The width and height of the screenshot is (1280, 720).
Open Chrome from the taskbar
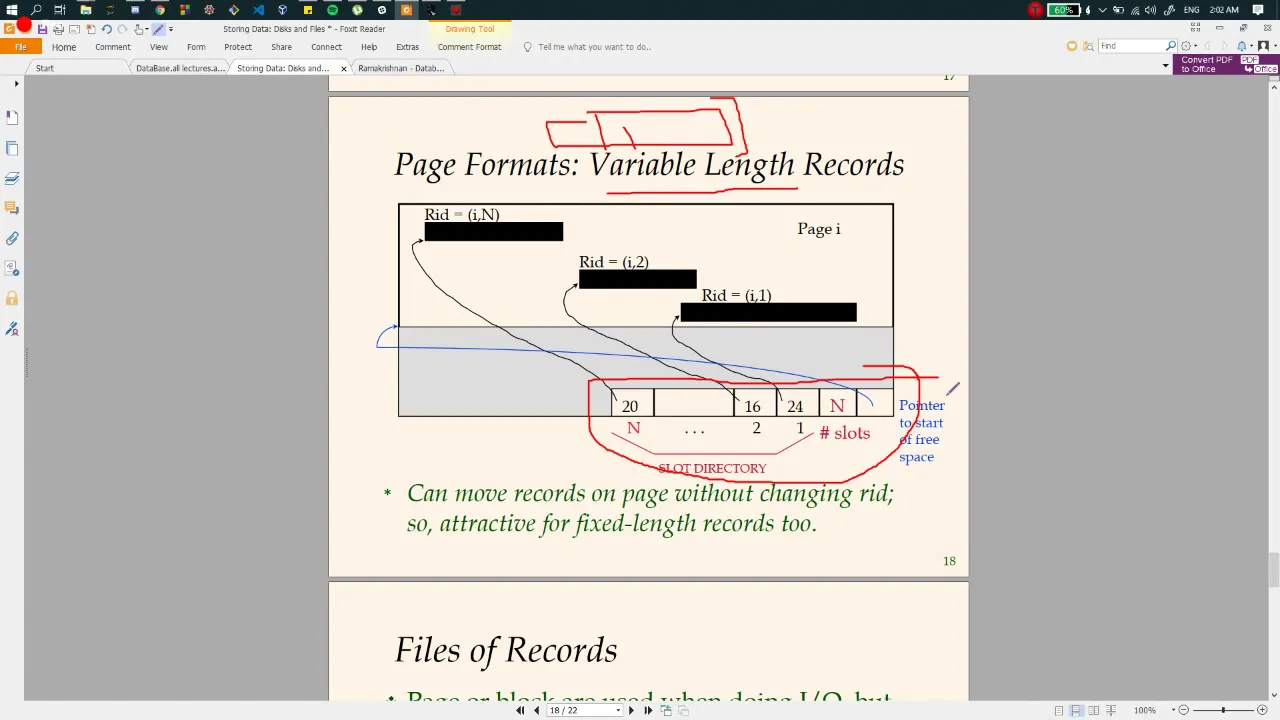click(x=160, y=10)
